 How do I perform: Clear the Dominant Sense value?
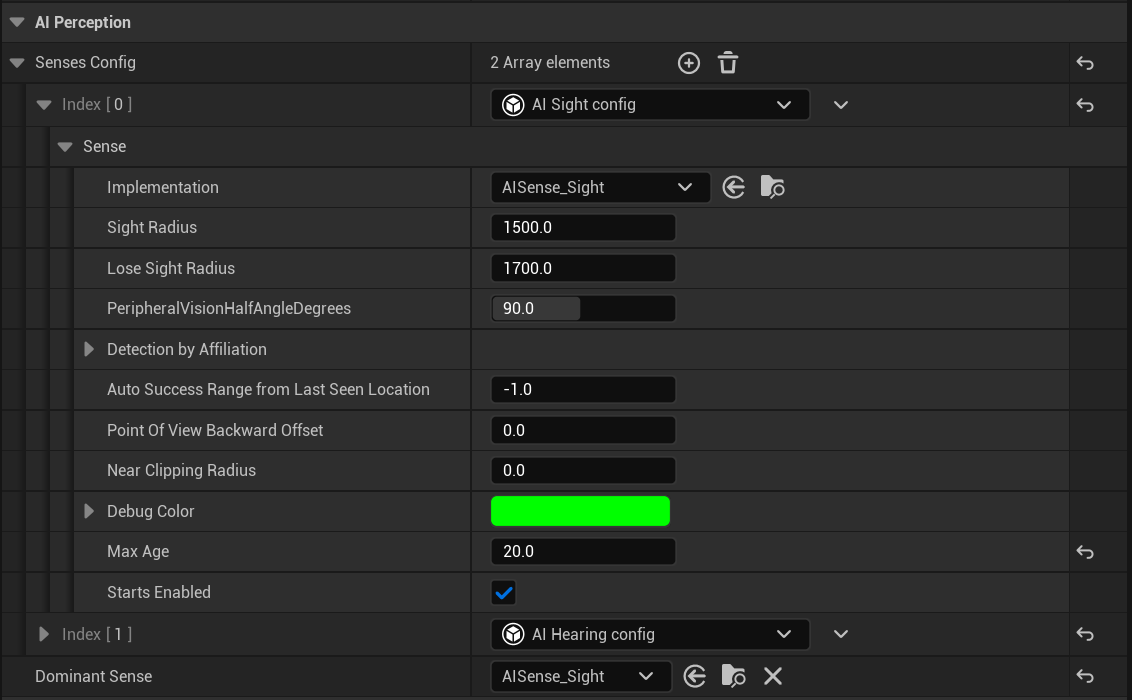(772, 677)
